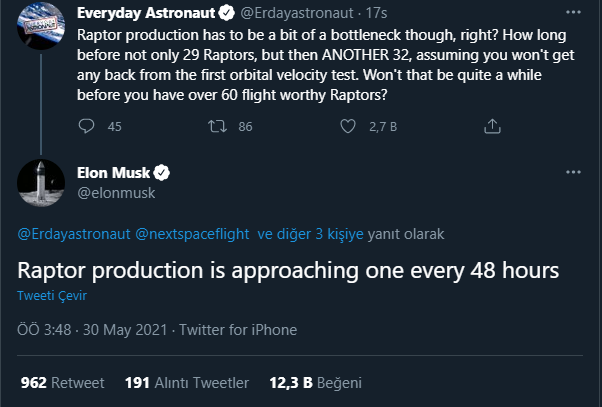Click the Everyday Astronaut display name
The width and height of the screenshot is (602, 407).
pyautogui.click(x=146, y=13)
